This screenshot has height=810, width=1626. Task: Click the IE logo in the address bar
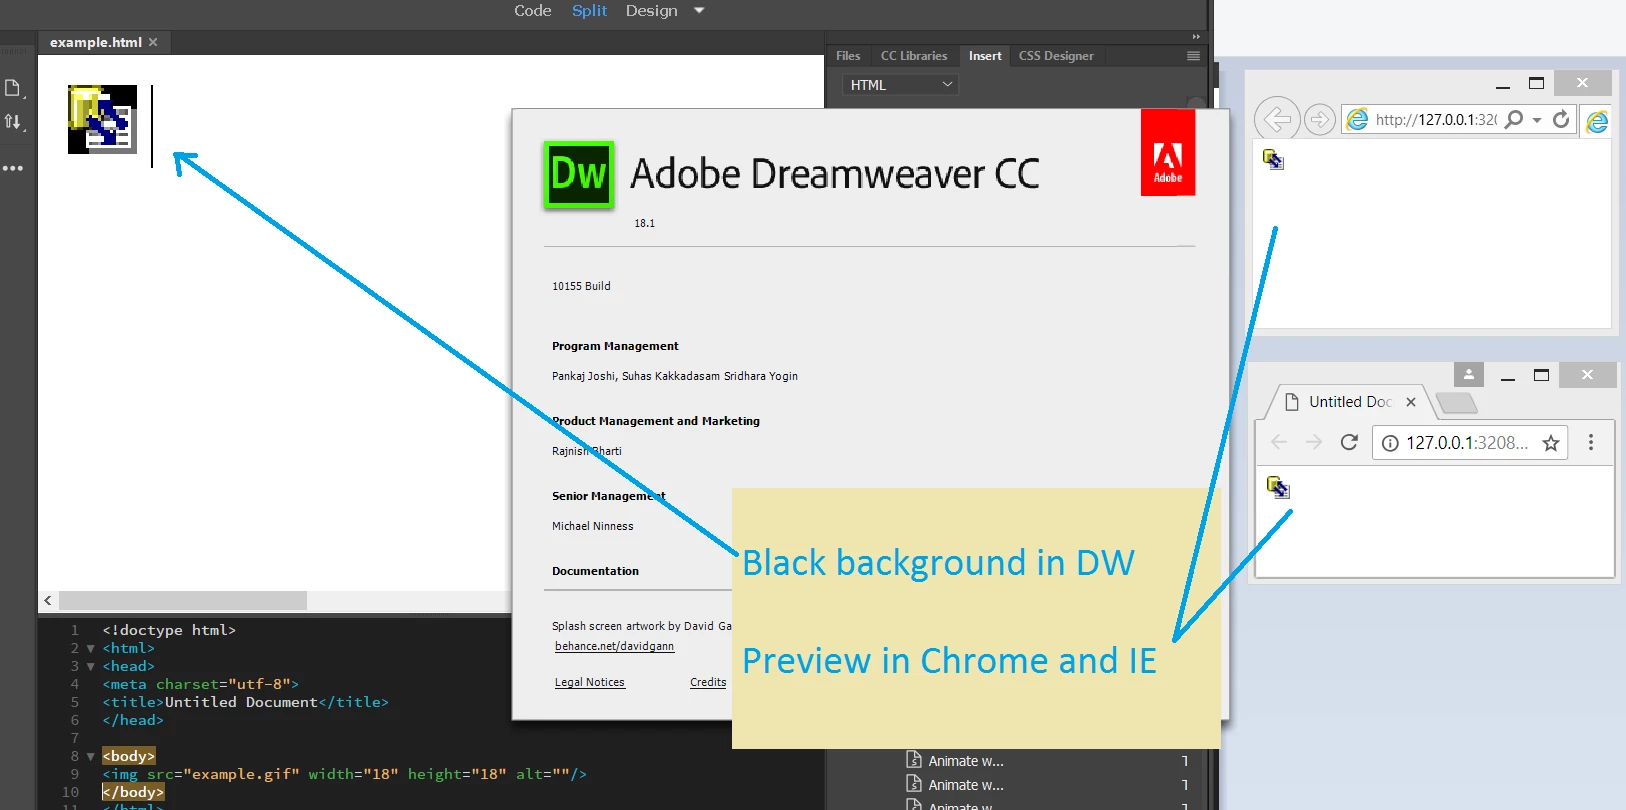pyautogui.click(x=1357, y=119)
